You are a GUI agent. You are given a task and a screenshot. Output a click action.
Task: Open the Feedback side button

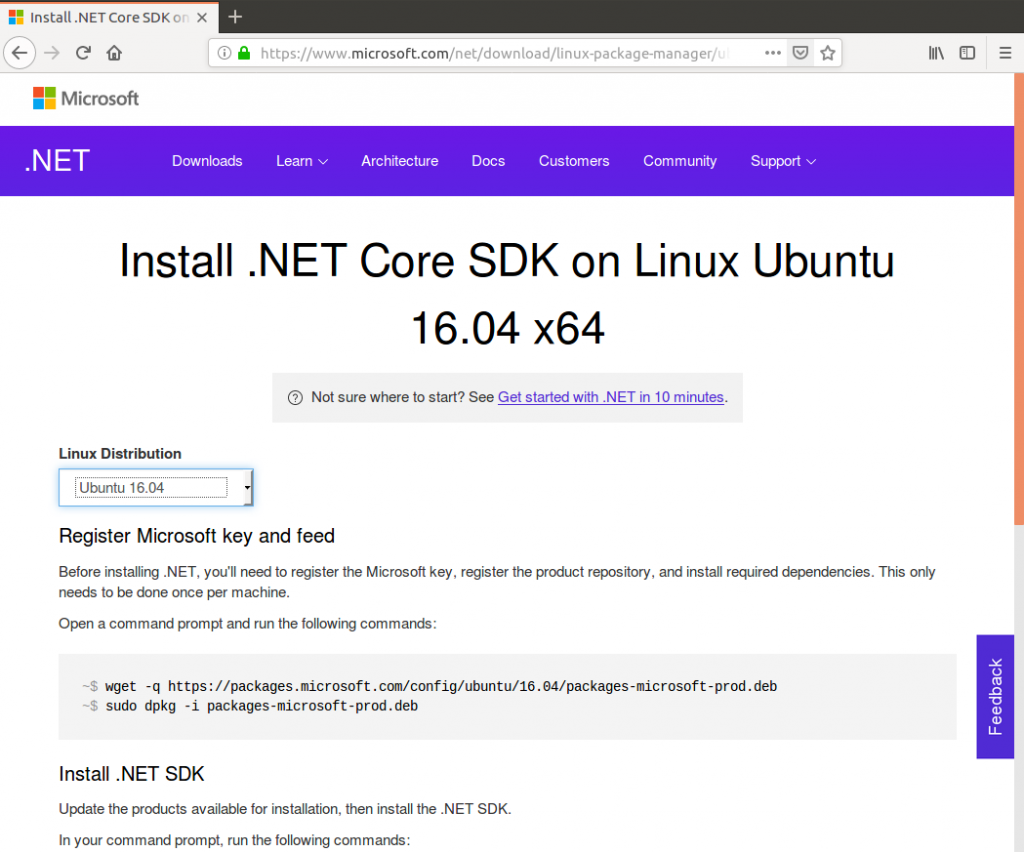(x=995, y=697)
